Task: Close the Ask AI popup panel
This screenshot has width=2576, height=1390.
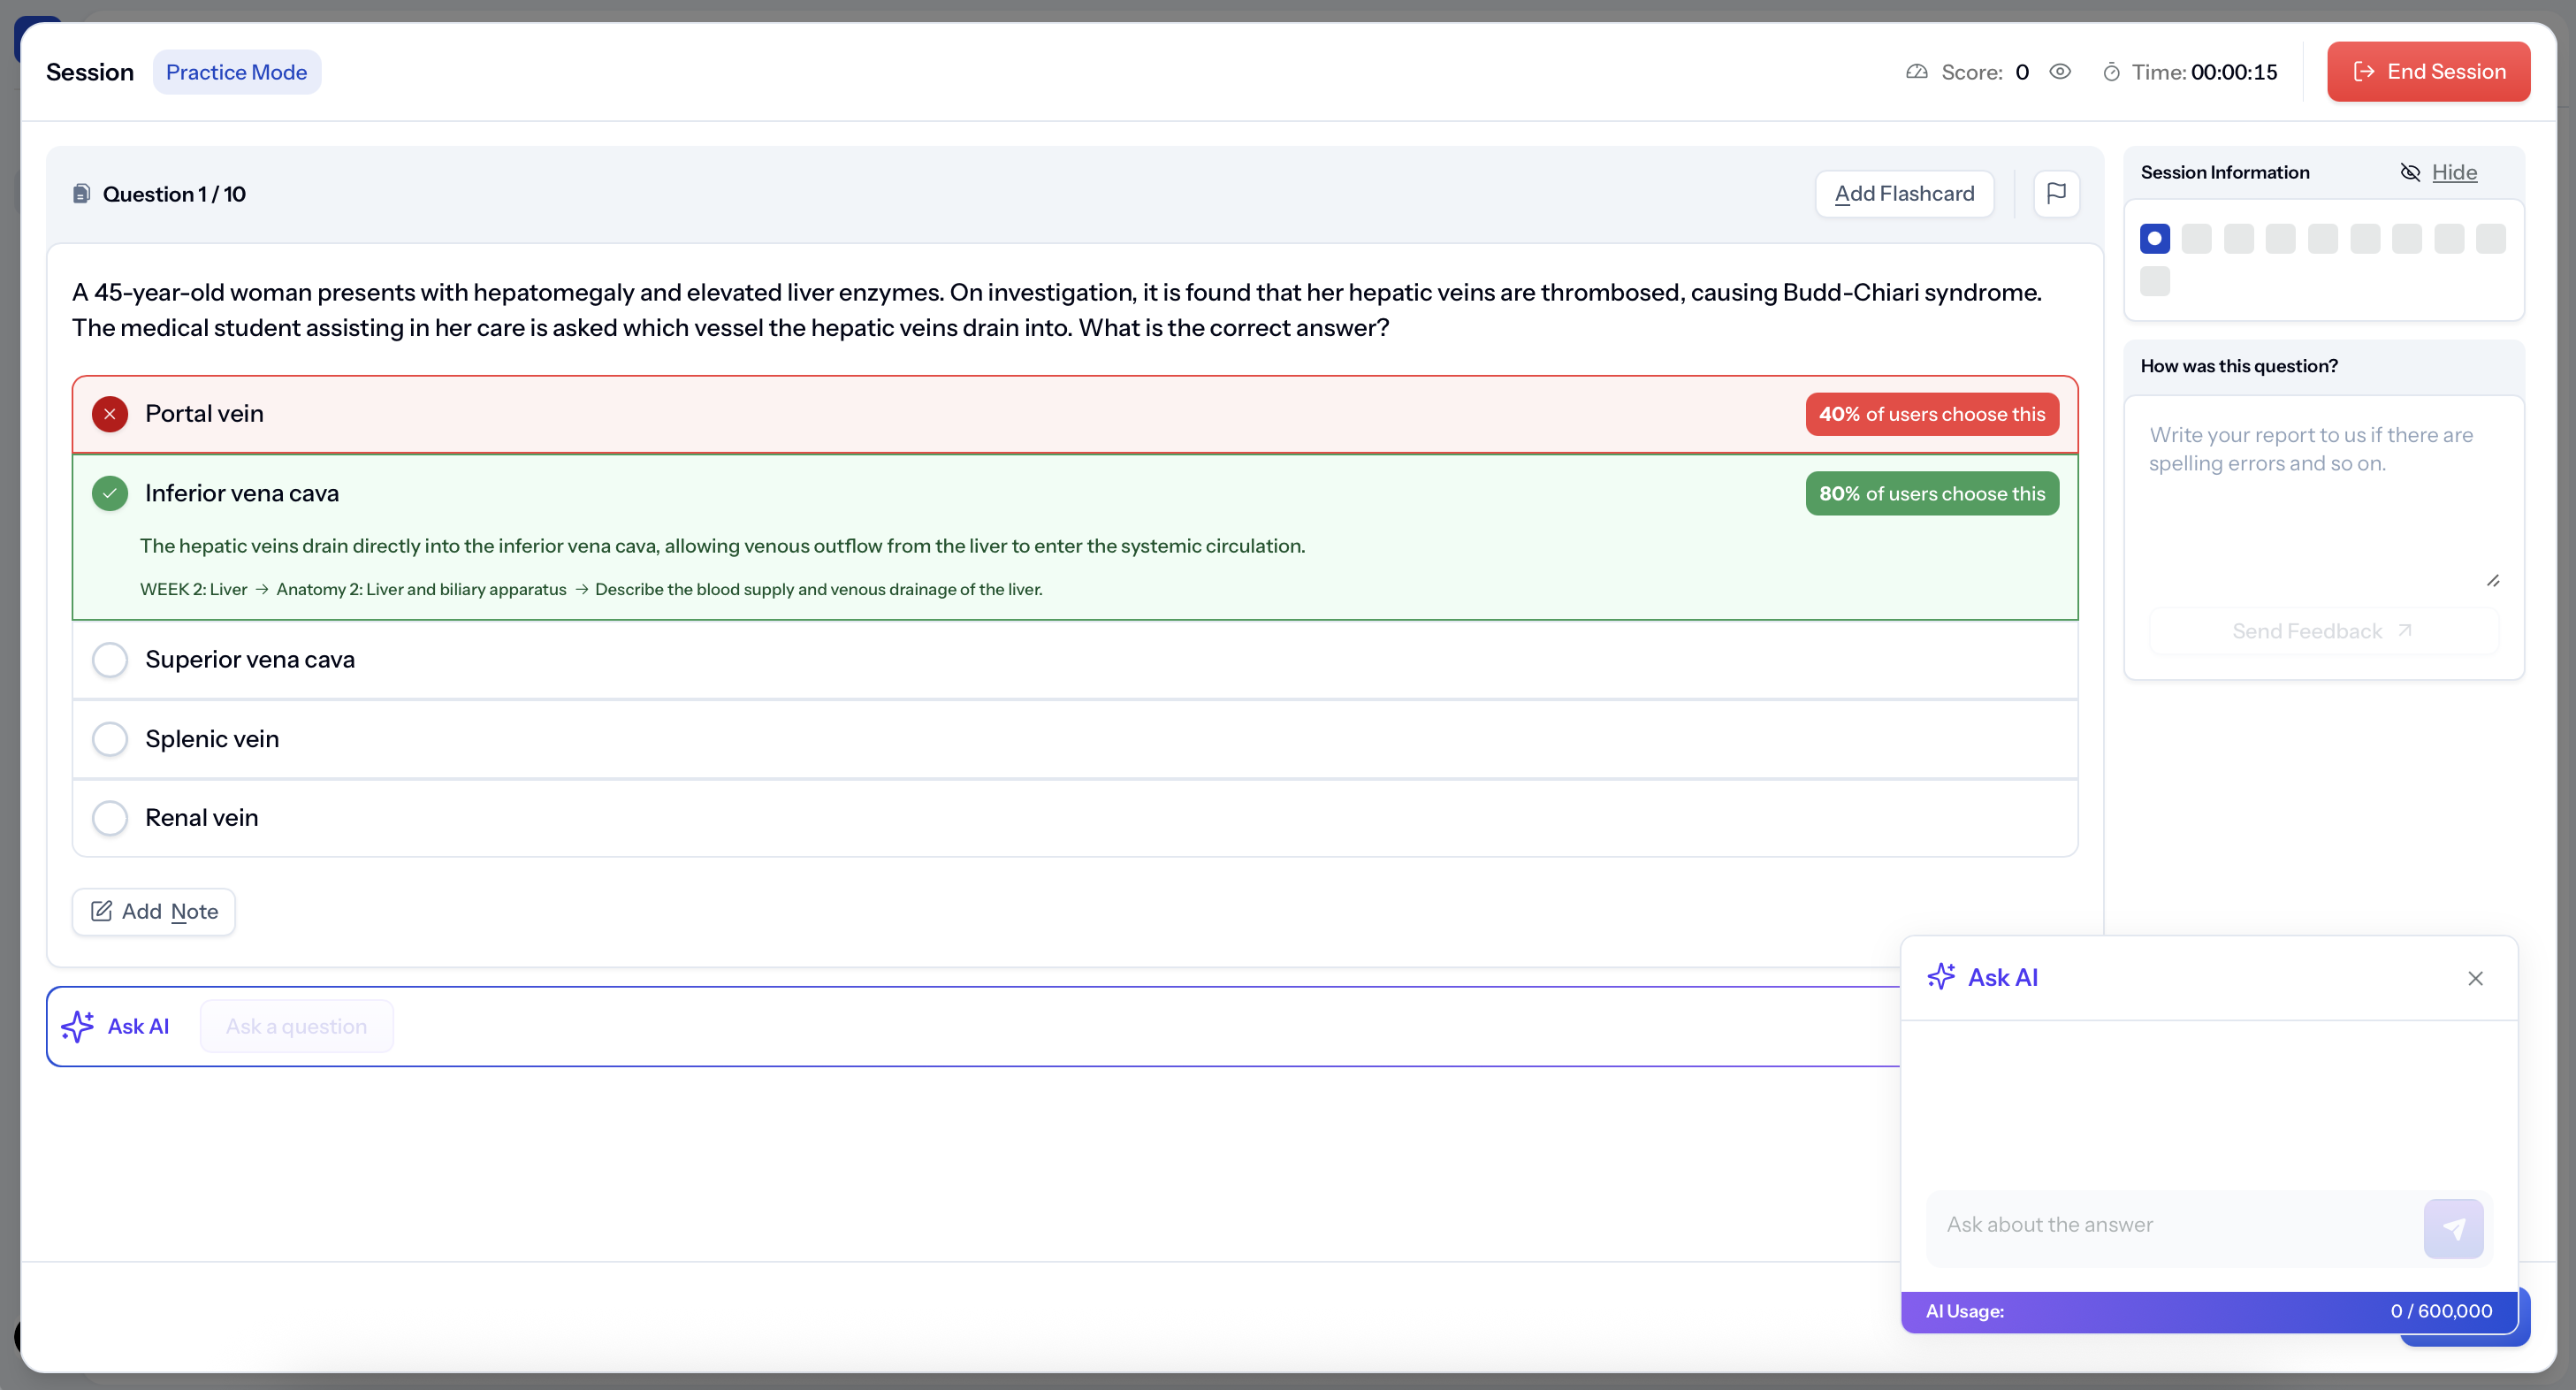Action: click(x=2475, y=978)
